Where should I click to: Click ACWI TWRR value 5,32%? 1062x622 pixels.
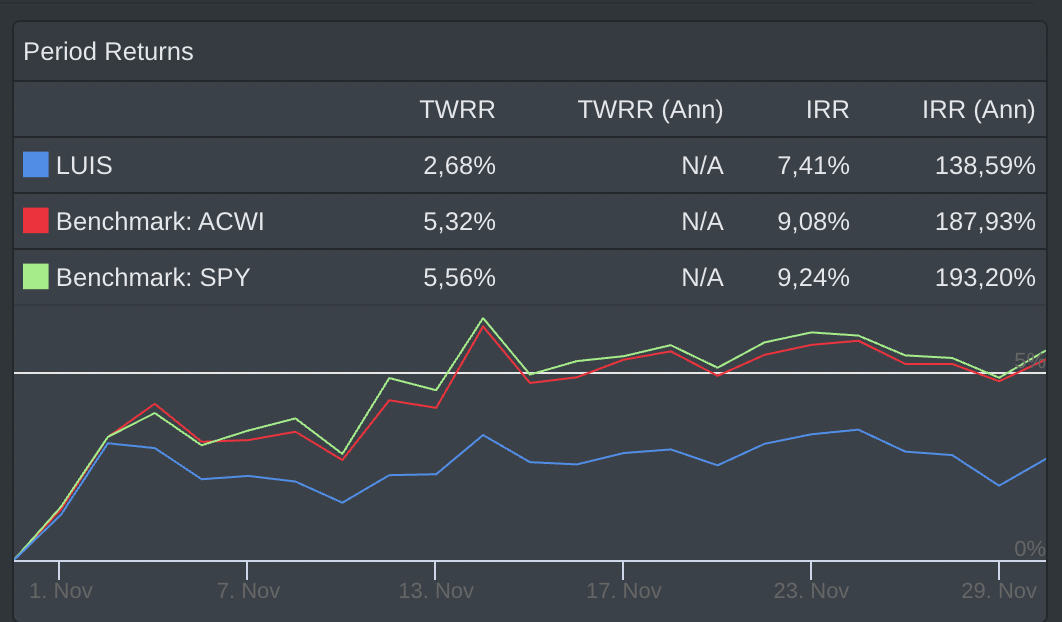pos(459,222)
